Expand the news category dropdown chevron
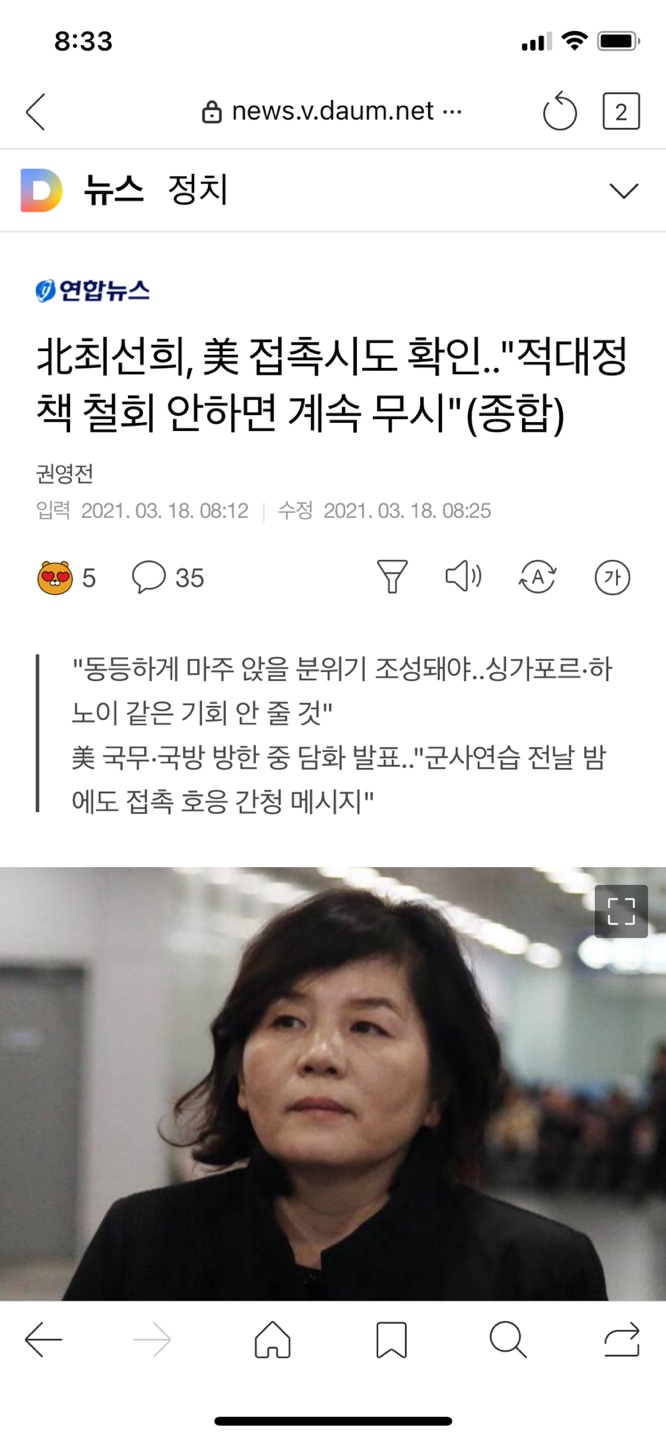 tap(624, 191)
